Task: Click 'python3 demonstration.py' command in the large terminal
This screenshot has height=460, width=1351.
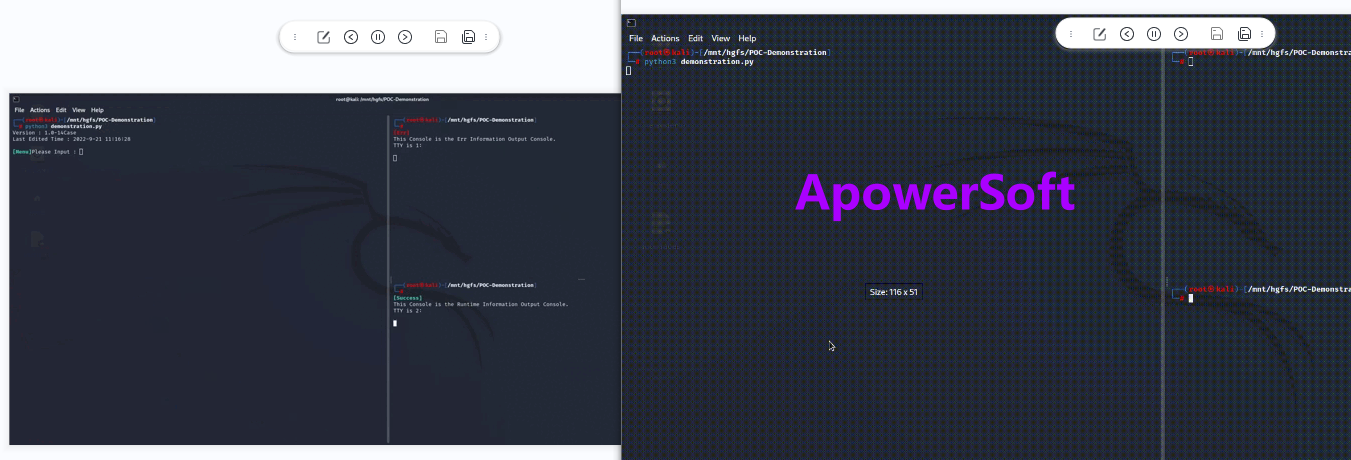Action: 699,61
